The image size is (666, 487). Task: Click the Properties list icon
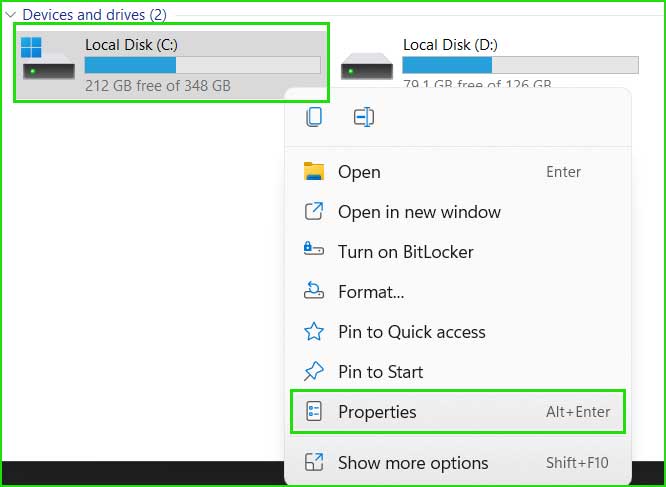pyautogui.click(x=314, y=411)
